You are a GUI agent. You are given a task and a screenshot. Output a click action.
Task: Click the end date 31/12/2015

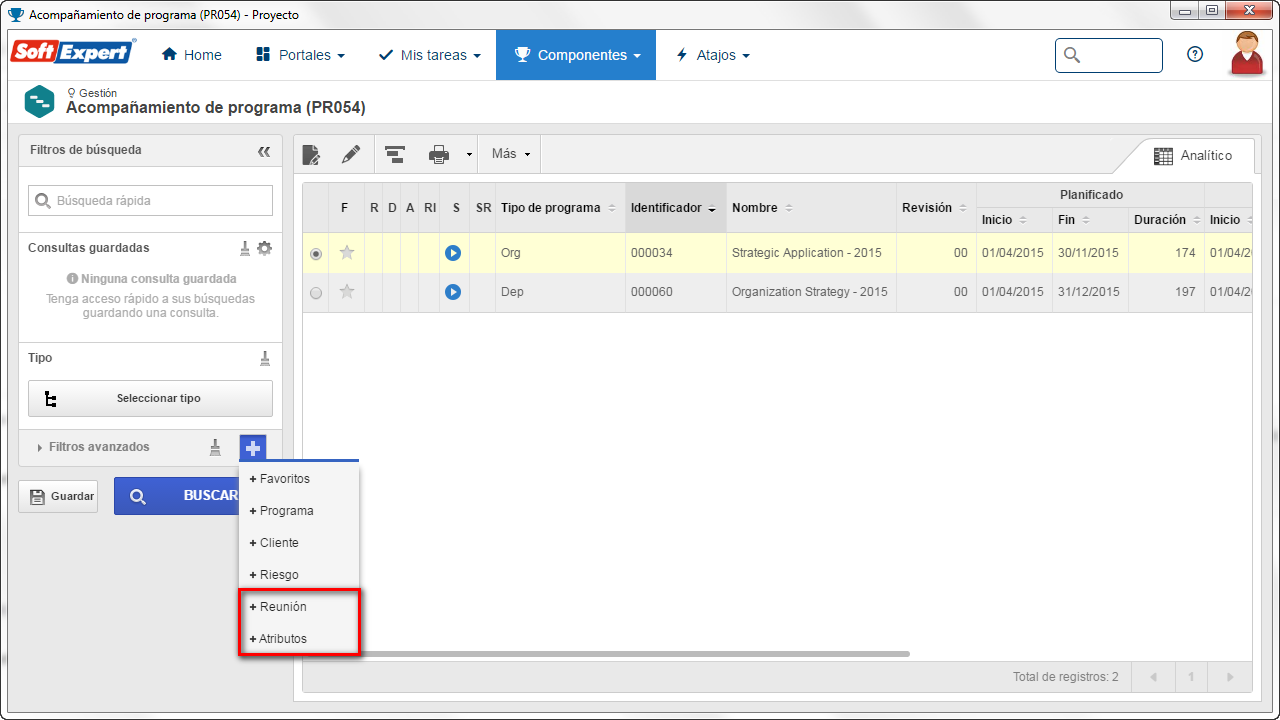(x=1090, y=292)
